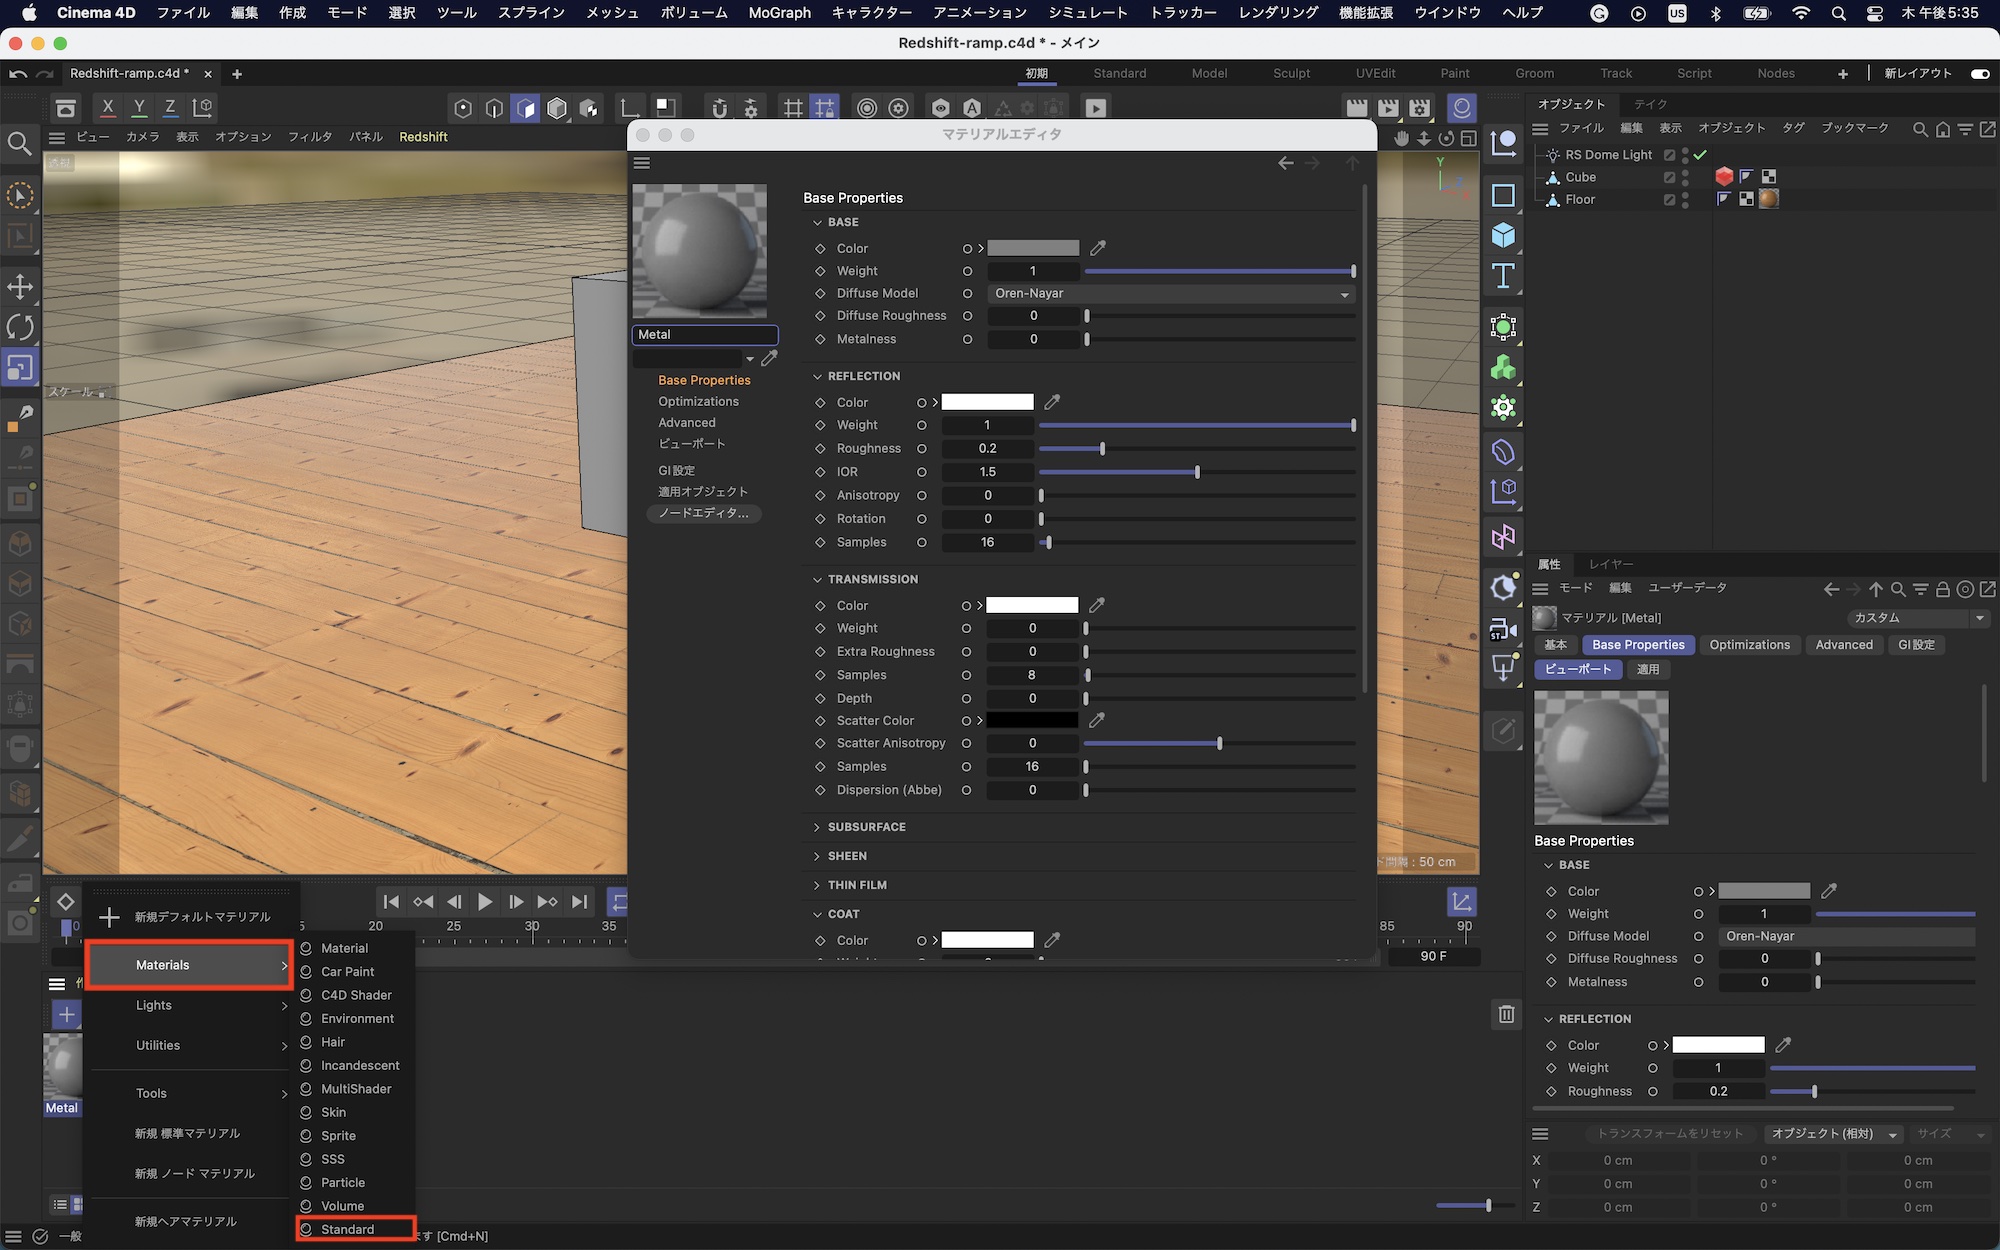The width and height of the screenshot is (2000, 1250).
Task: Choose Standard from Materials submenu
Action: pos(348,1229)
